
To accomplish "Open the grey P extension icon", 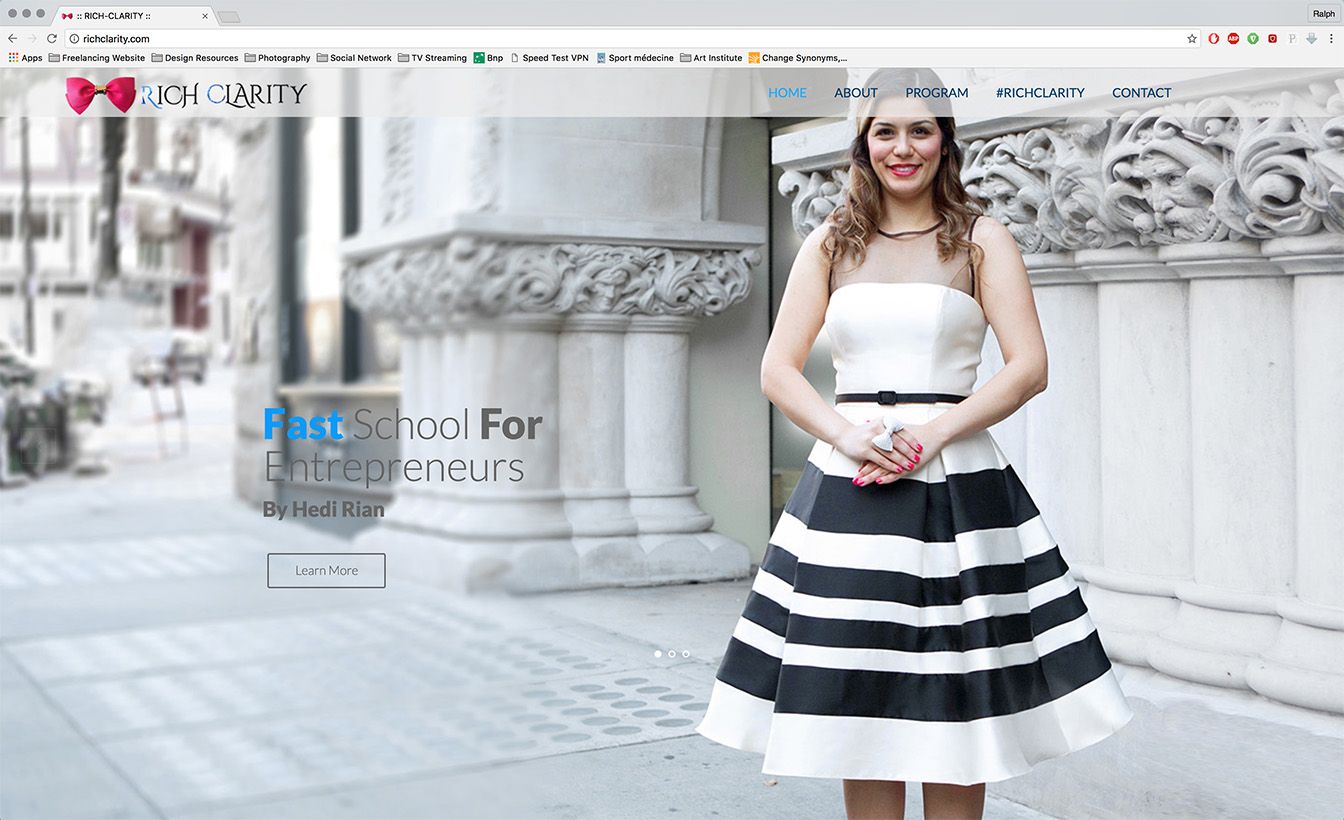I will 1292,38.
